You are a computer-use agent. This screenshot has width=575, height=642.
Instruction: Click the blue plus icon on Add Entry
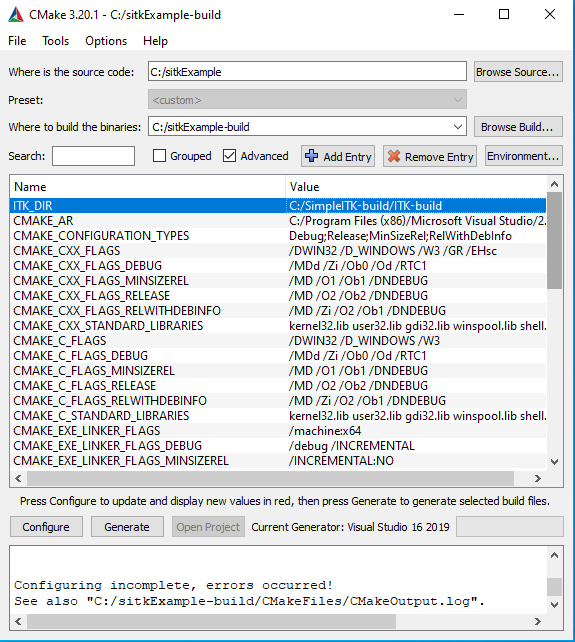tap(311, 156)
